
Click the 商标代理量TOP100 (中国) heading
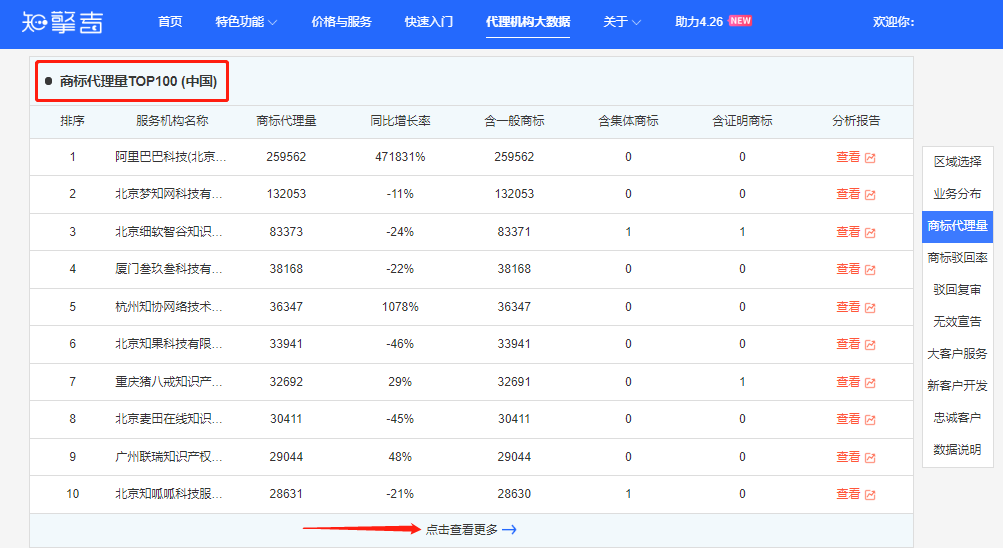tap(138, 81)
